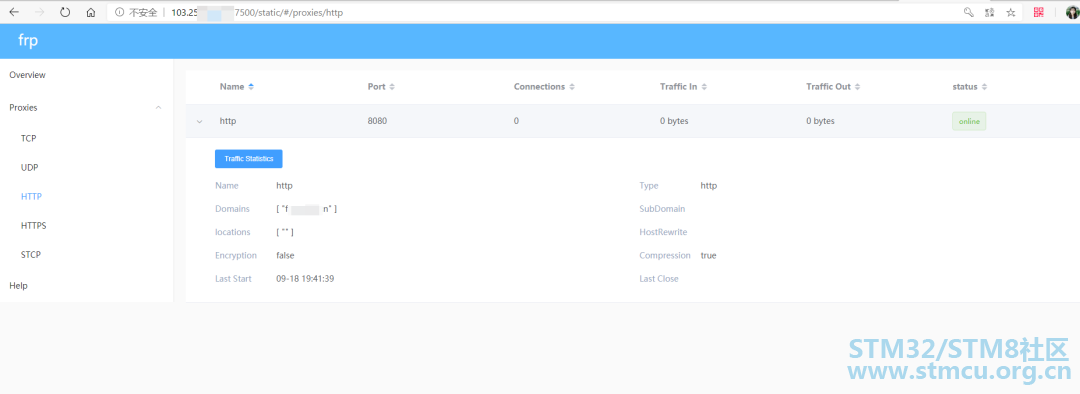Viewport: 1080px width, 394px height.
Task: Select UDP proxies in sidebar
Action: point(30,167)
